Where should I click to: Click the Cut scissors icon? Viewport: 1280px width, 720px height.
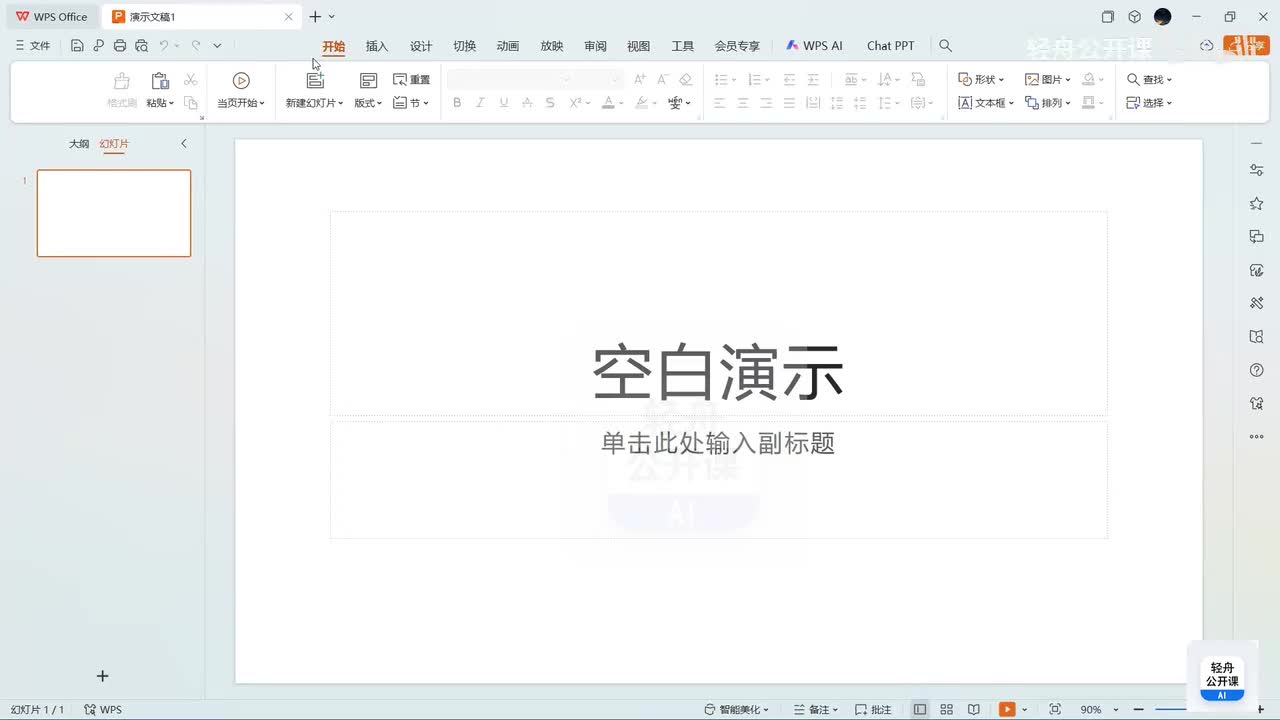click(191, 80)
